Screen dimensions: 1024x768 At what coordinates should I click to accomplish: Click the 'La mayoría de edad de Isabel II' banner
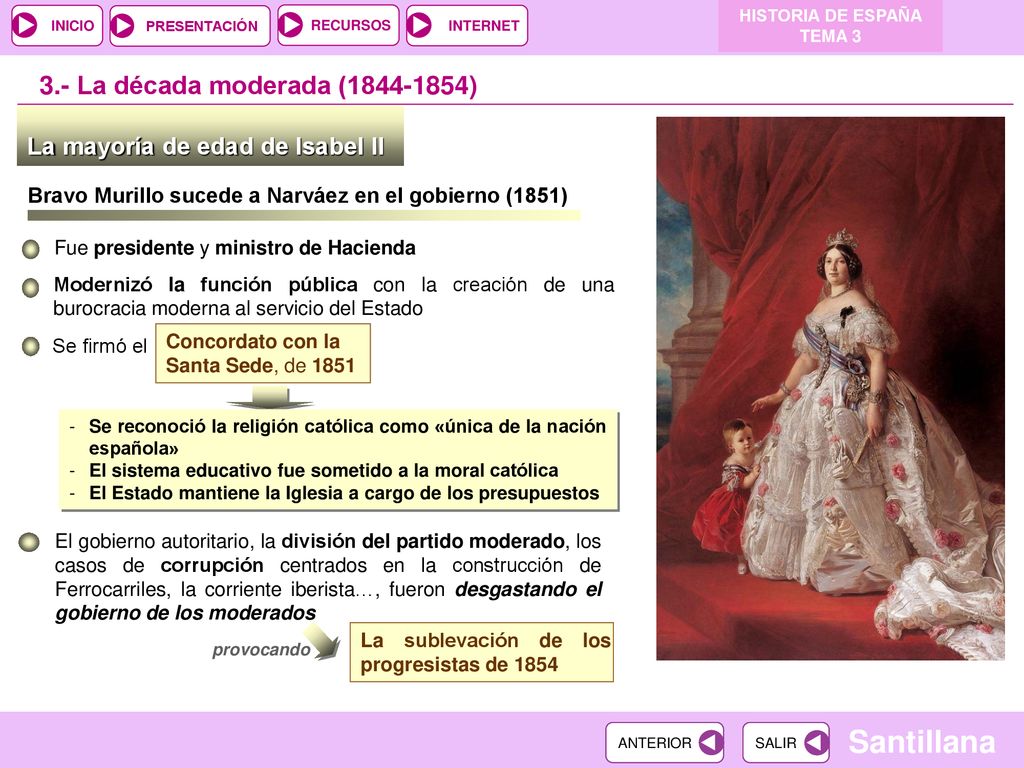click(210, 137)
